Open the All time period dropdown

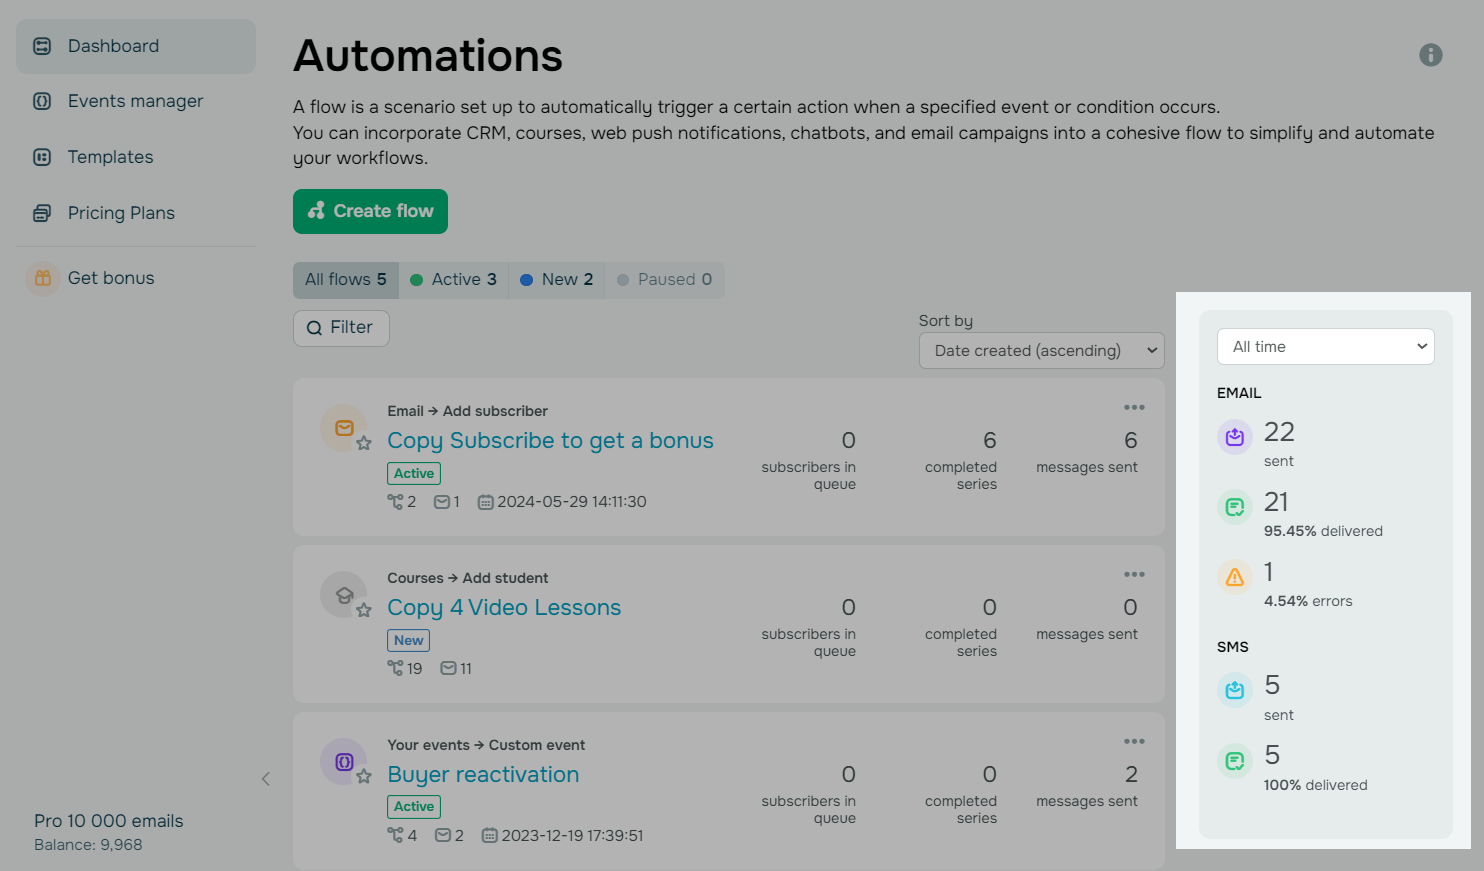(1326, 347)
